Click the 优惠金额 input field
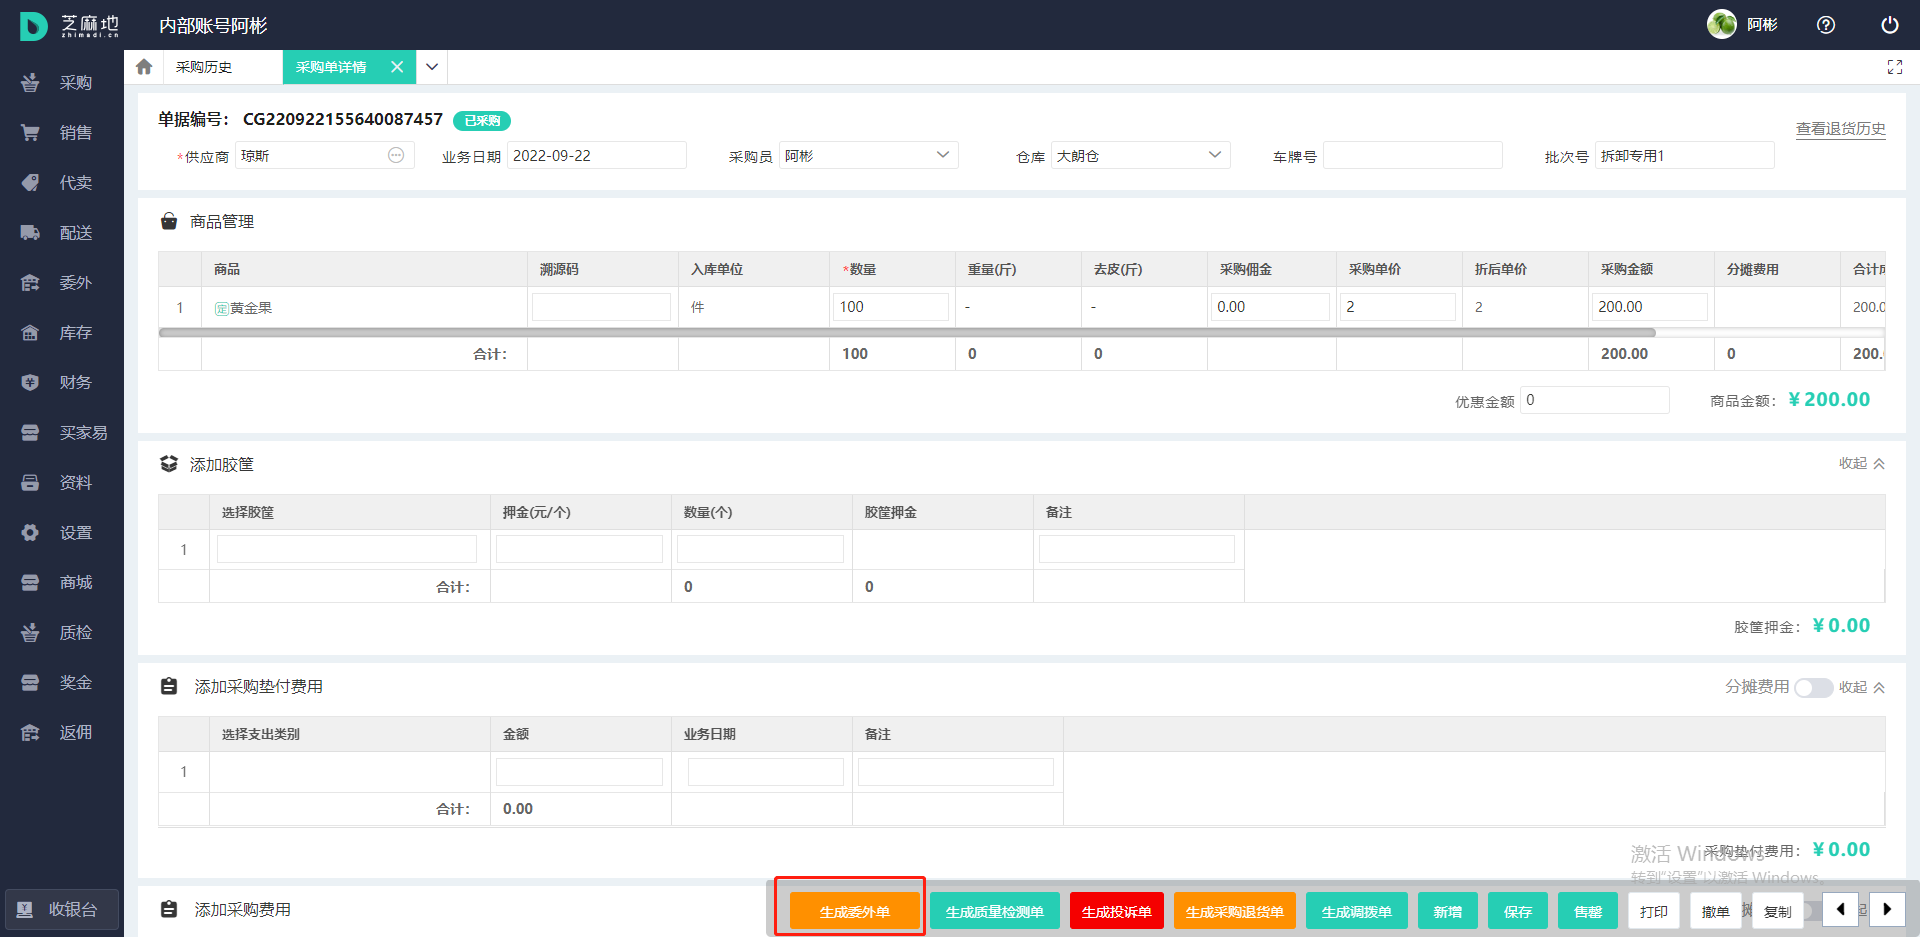 [1595, 400]
